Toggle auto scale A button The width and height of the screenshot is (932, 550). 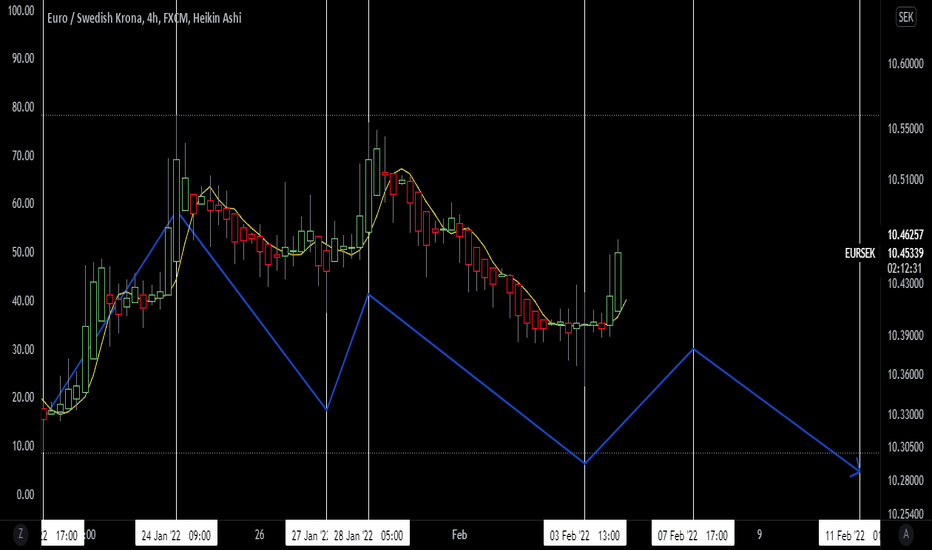(906, 534)
